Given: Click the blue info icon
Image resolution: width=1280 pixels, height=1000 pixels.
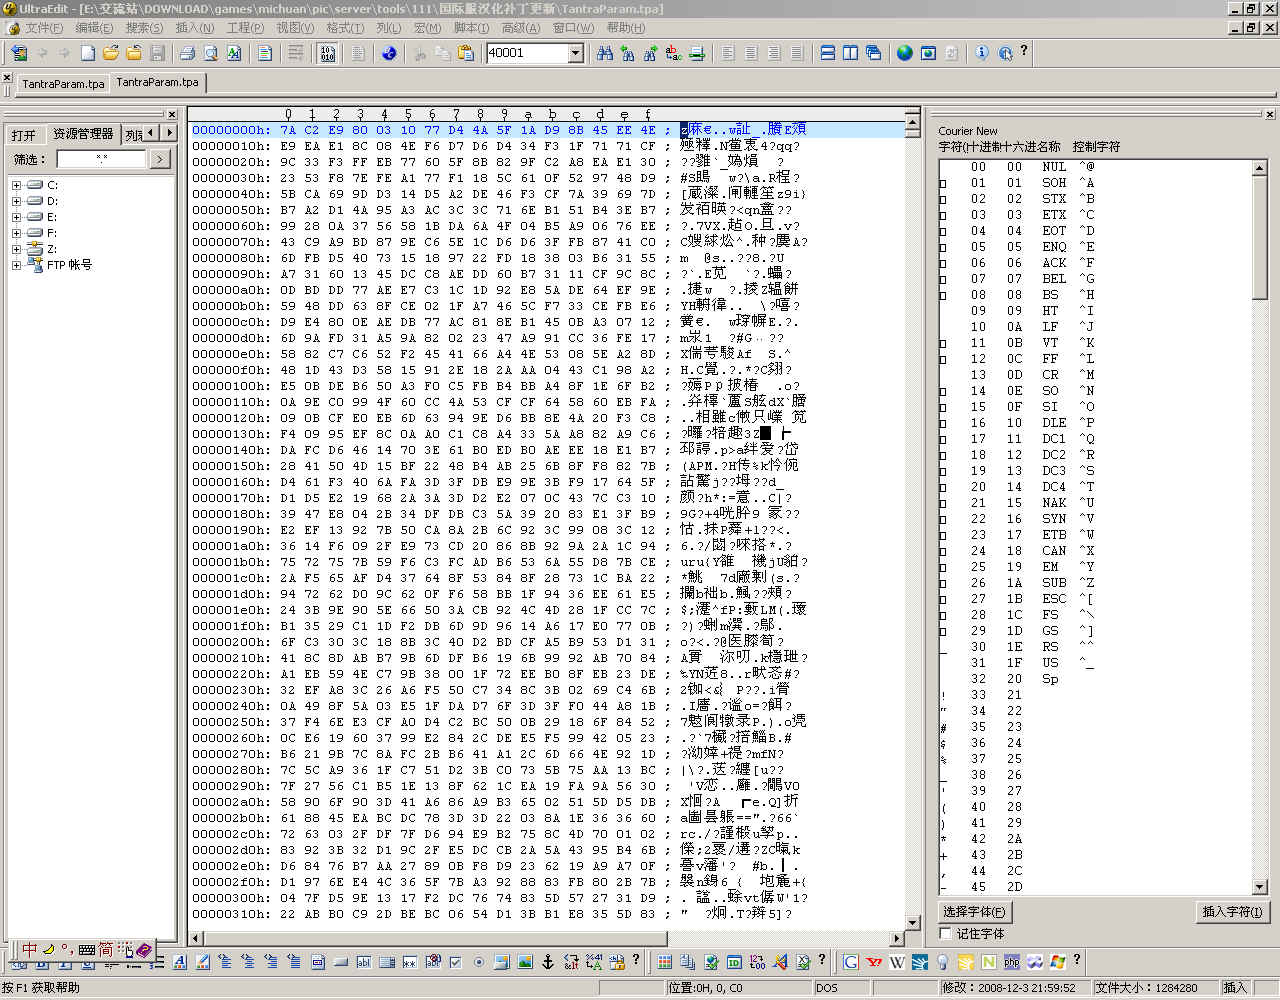Looking at the screenshot, I should point(981,53).
